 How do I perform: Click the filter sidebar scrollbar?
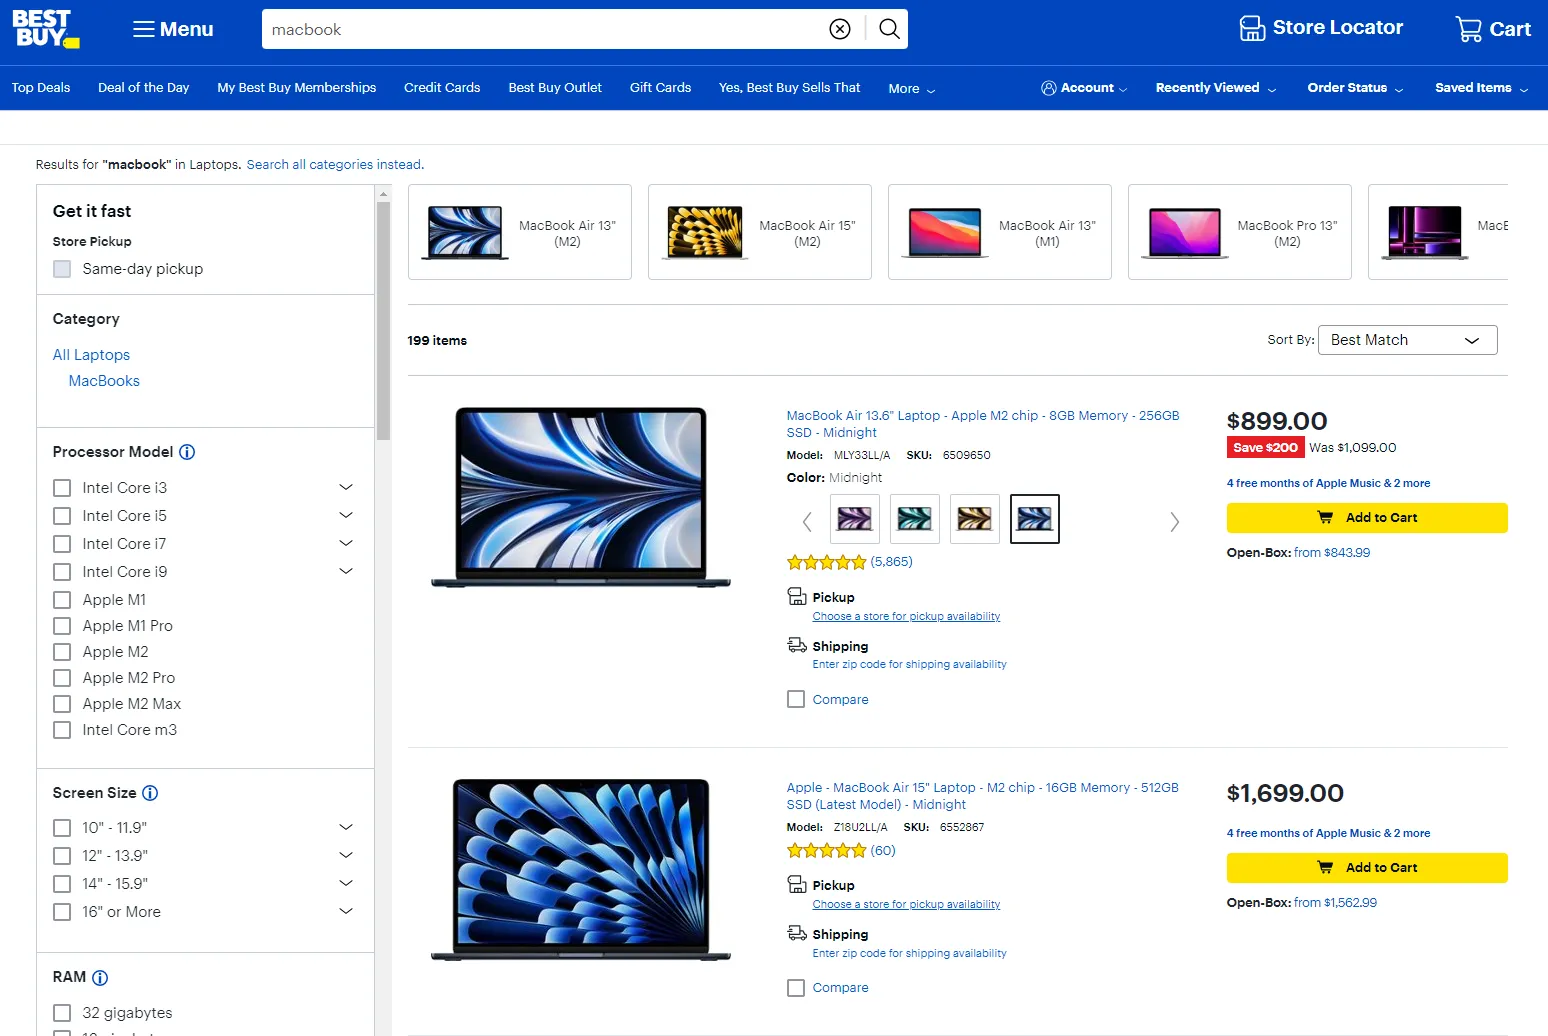383,320
